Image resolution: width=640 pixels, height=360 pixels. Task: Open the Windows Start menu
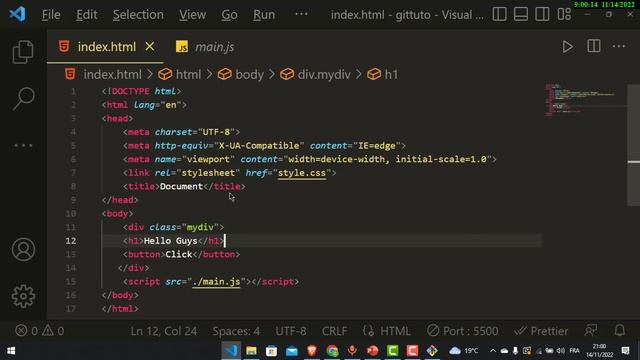coord(11,351)
